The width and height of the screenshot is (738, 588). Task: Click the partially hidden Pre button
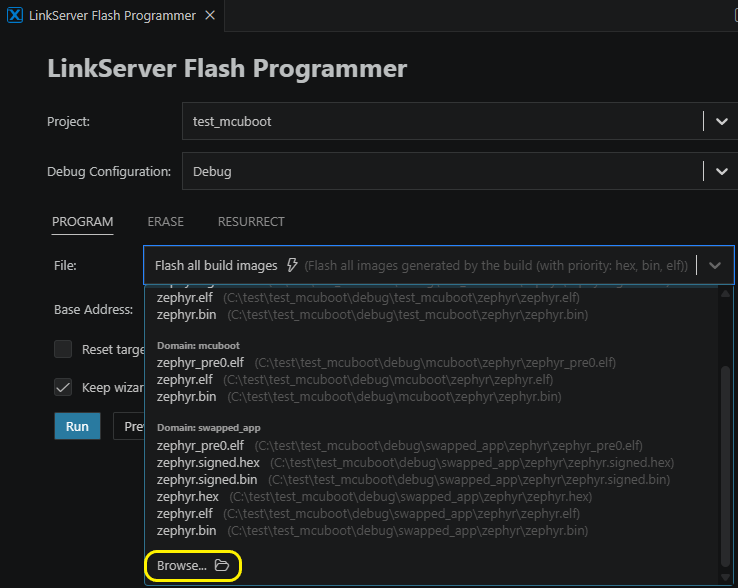[x=128, y=426]
